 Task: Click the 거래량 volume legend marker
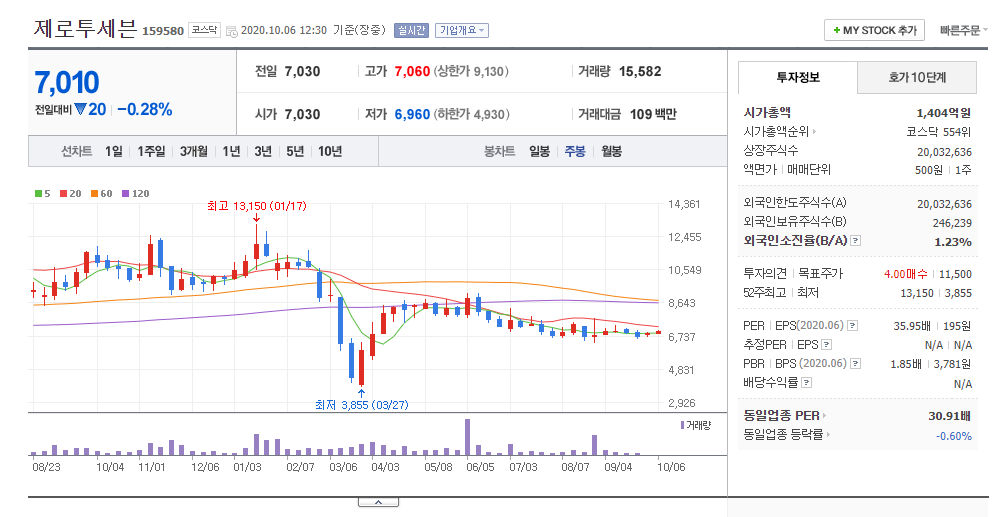tap(696, 425)
